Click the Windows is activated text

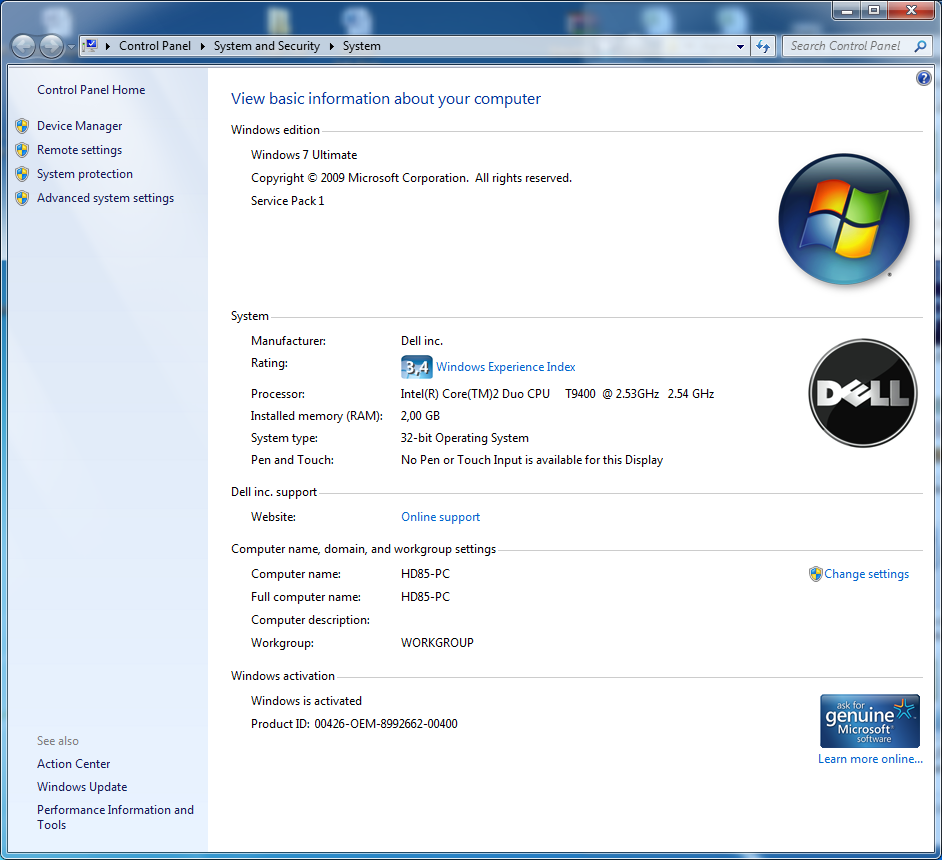(x=306, y=701)
